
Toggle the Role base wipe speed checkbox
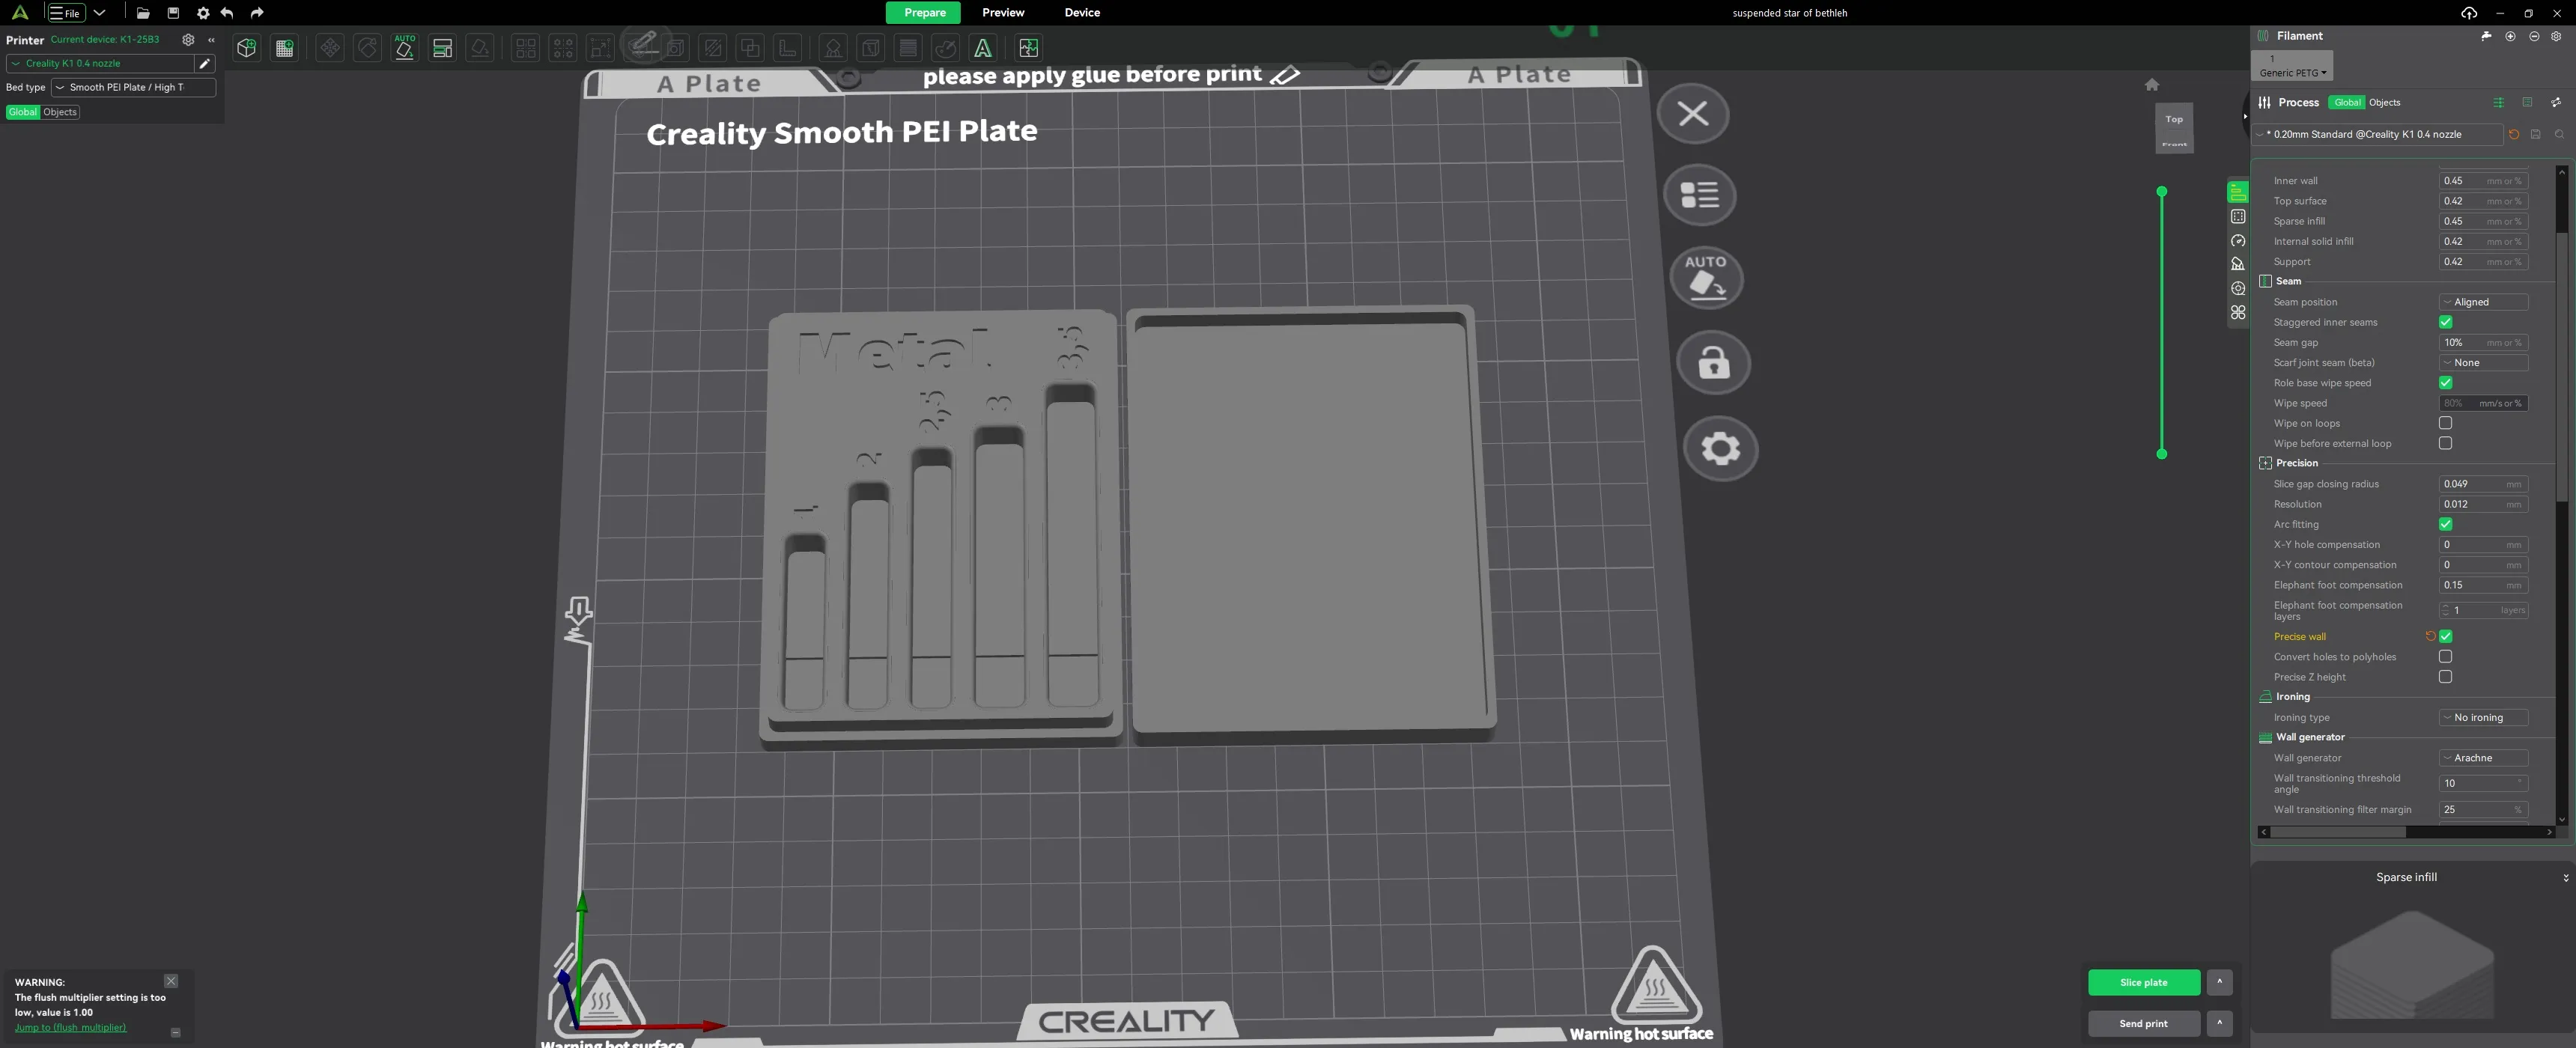pyautogui.click(x=2445, y=383)
